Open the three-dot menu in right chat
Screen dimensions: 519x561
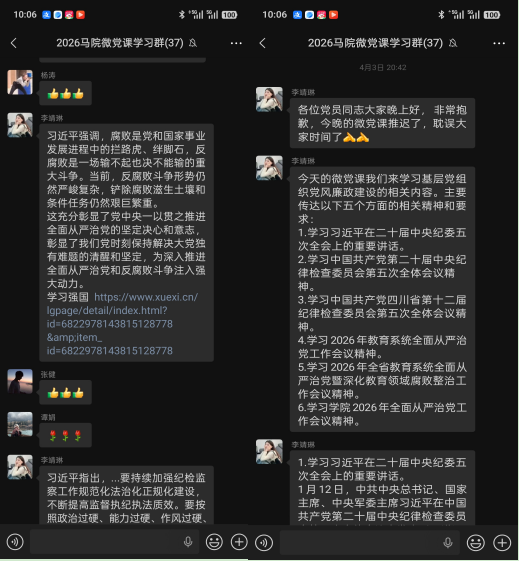coord(499,43)
